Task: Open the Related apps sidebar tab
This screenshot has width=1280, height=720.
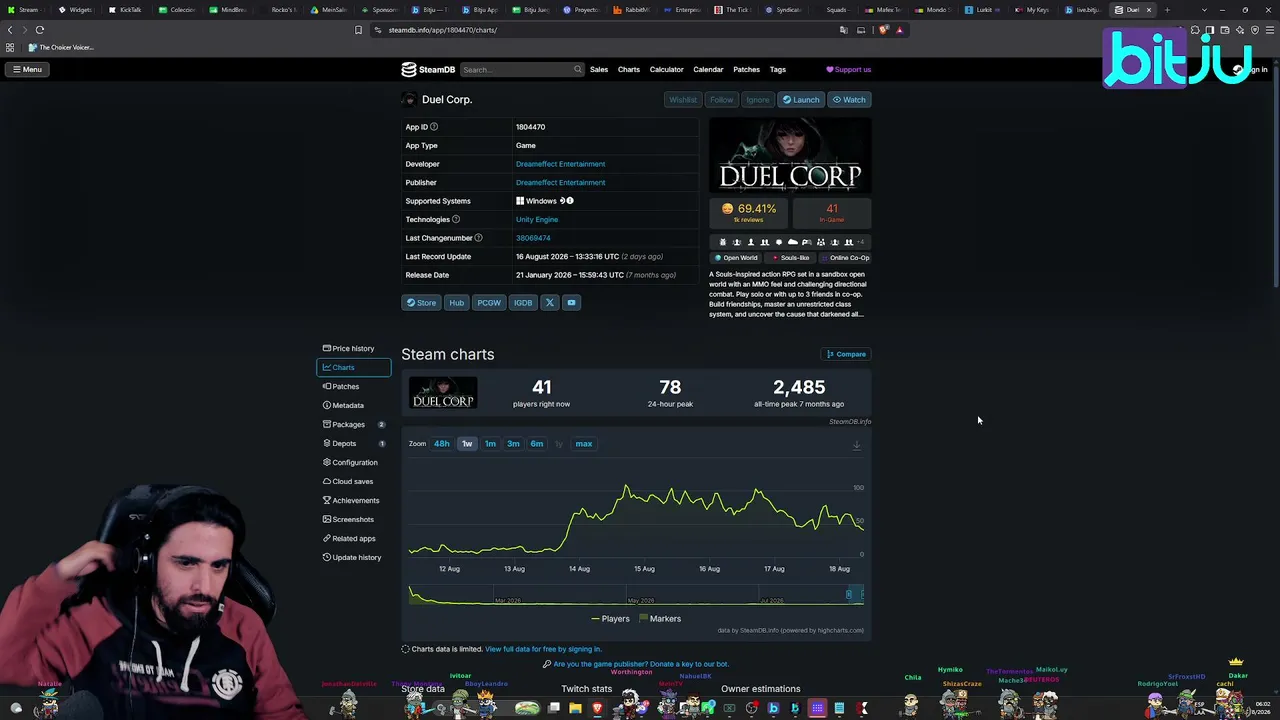Action: click(353, 538)
